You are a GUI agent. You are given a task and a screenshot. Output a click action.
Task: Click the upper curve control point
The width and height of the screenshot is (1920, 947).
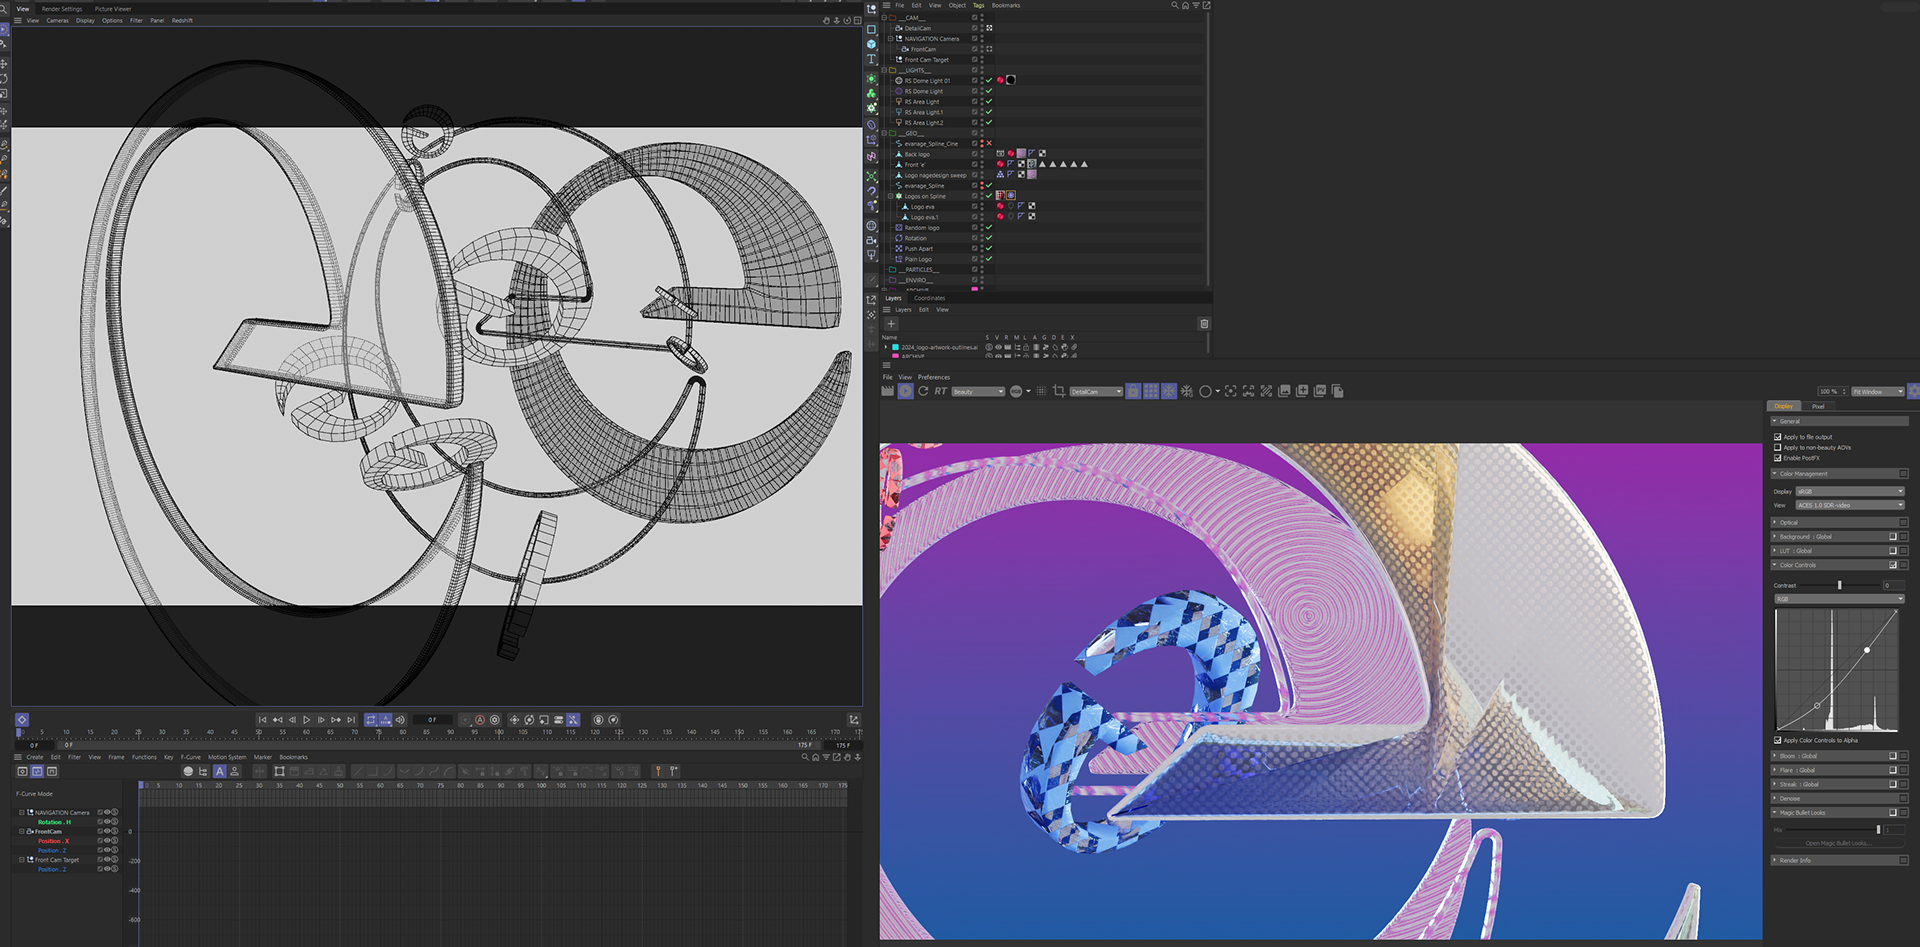coord(1867,650)
